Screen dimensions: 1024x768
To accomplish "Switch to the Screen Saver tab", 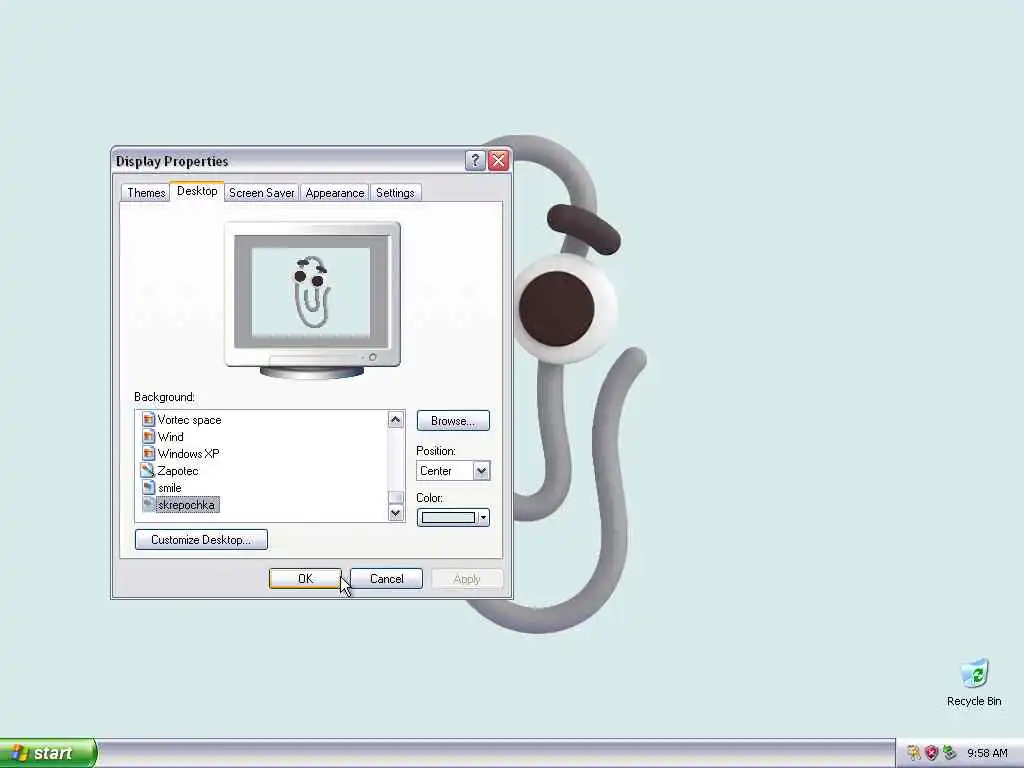I will (261, 193).
